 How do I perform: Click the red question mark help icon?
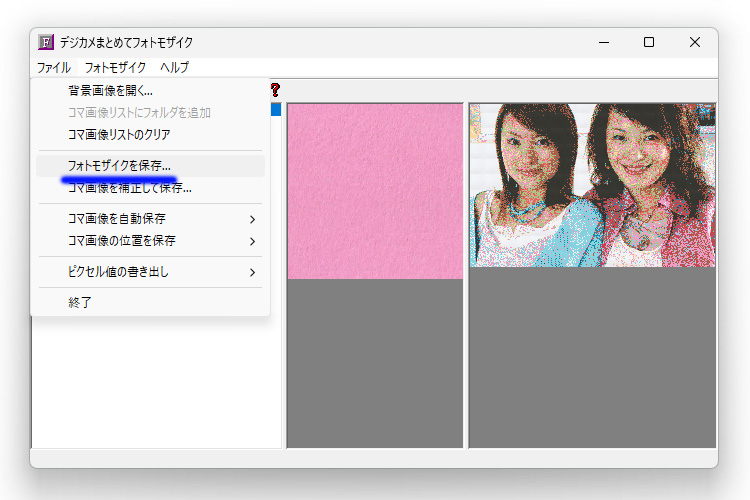275,90
